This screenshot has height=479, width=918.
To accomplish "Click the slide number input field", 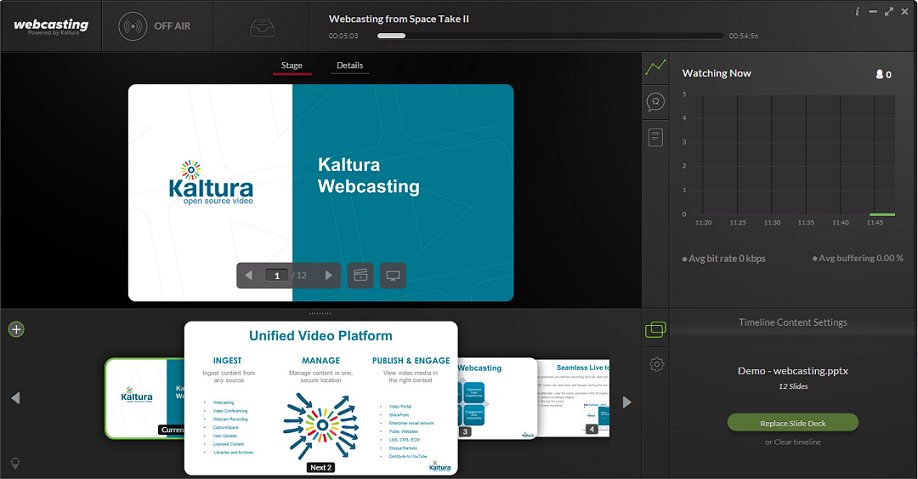I will 276,275.
